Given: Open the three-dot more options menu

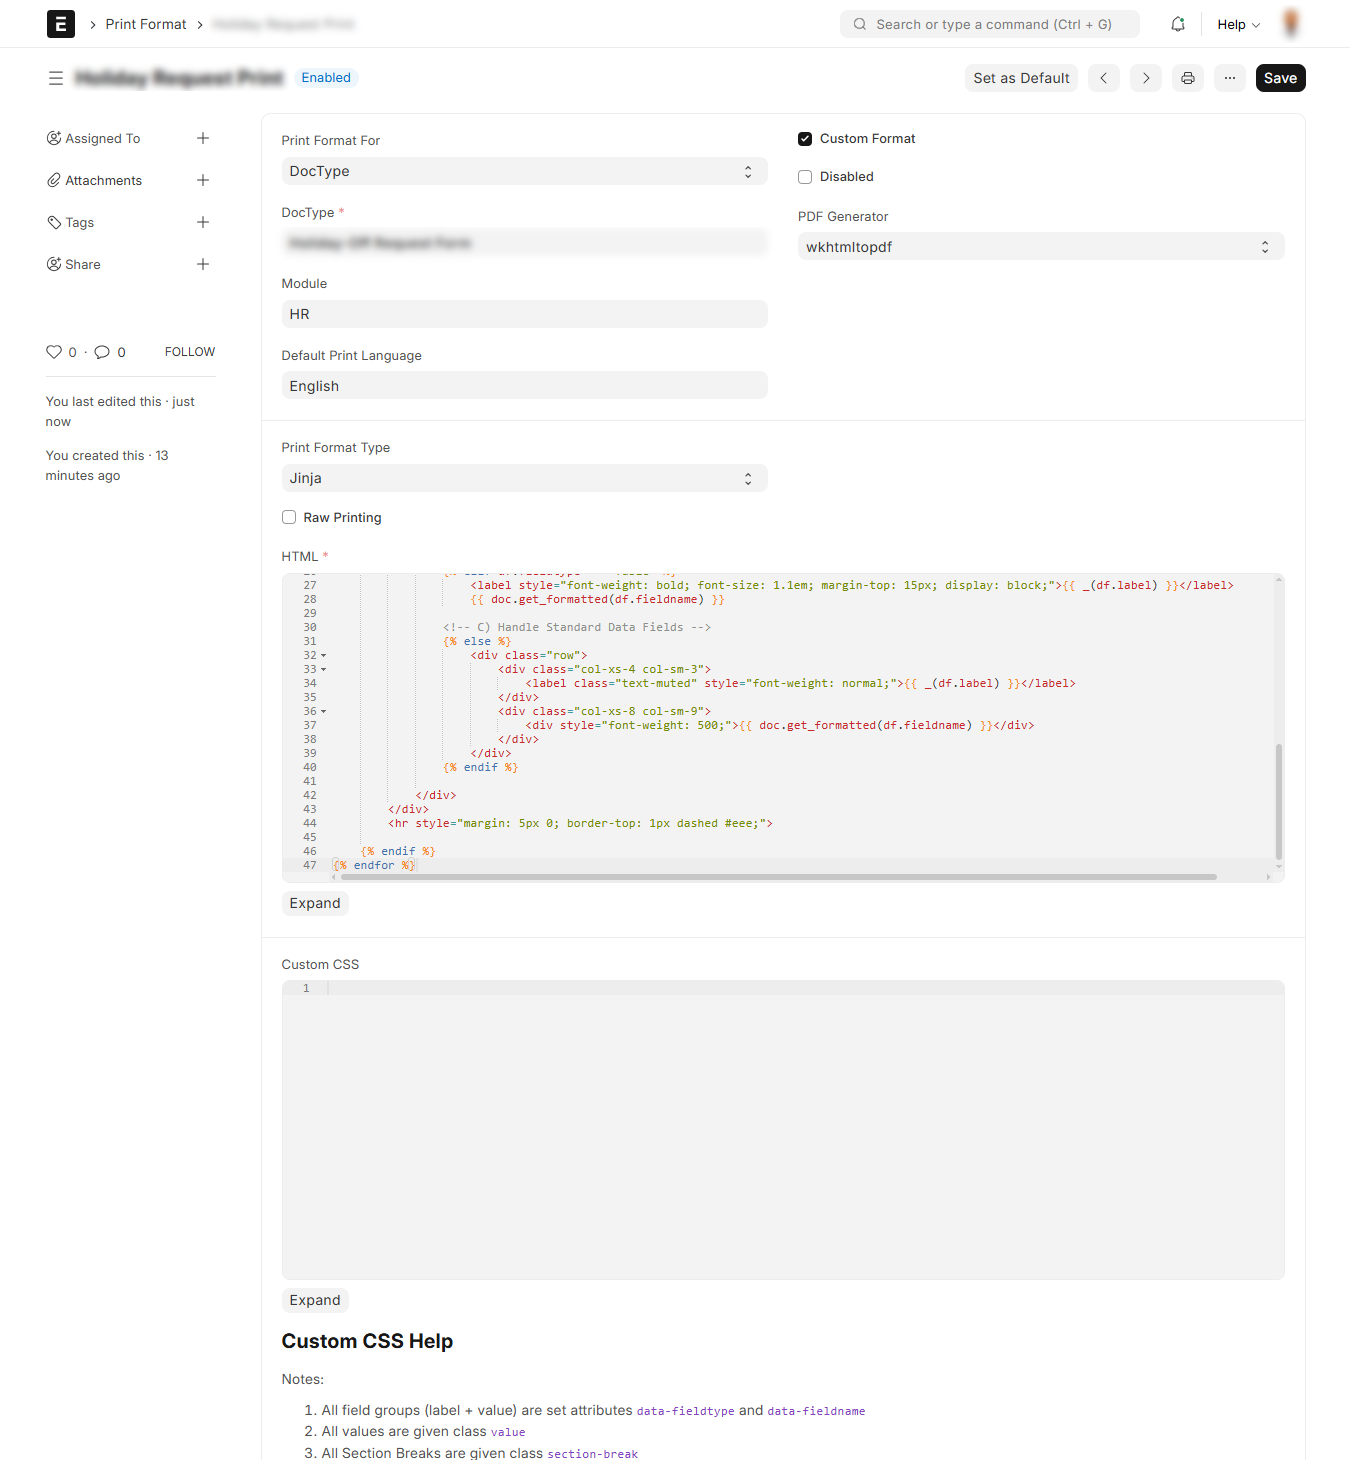Looking at the screenshot, I should coord(1229,78).
